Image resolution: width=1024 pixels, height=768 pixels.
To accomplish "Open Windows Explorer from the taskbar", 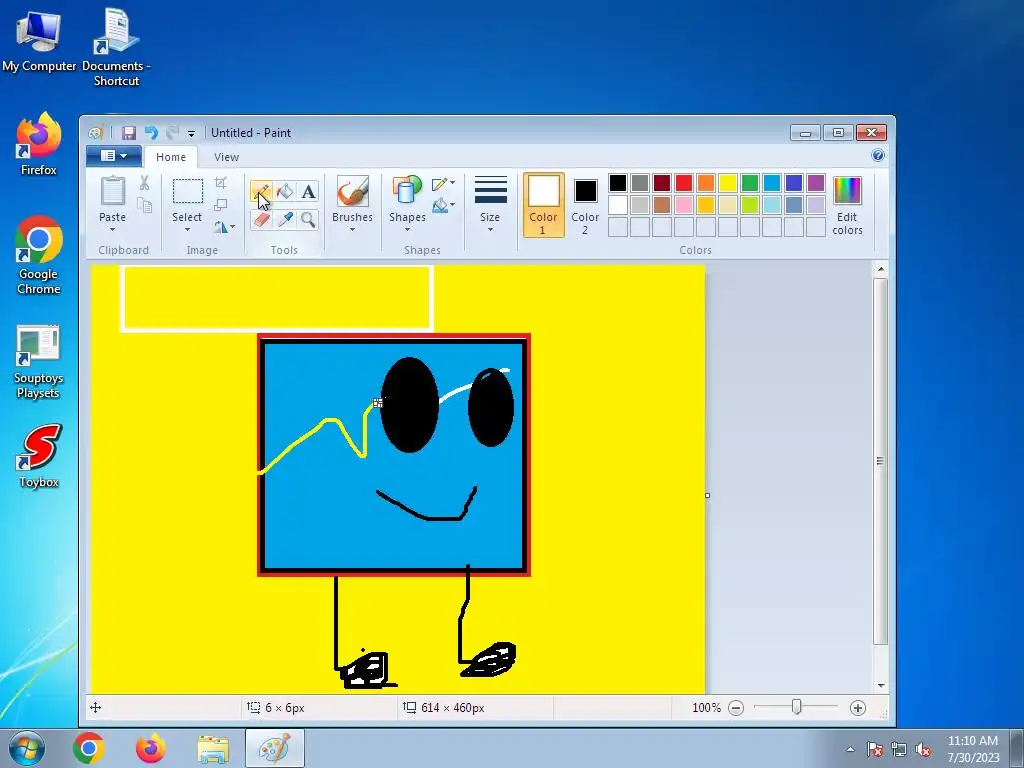I will [213, 748].
